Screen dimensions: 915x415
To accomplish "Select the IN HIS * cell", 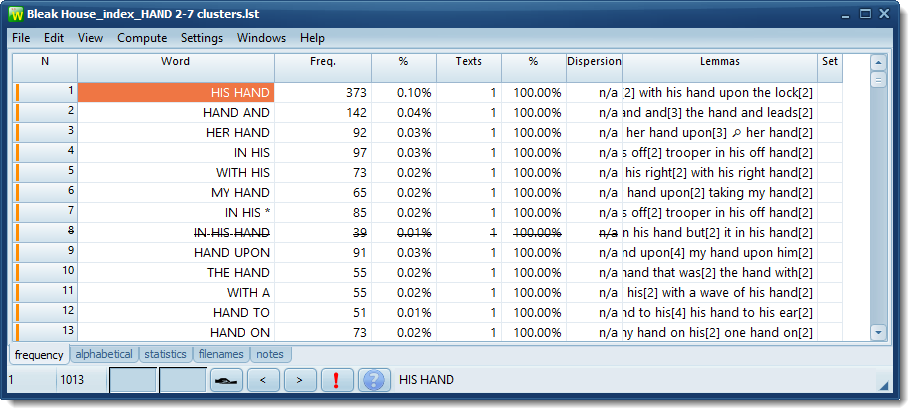I will pyautogui.click(x=176, y=212).
